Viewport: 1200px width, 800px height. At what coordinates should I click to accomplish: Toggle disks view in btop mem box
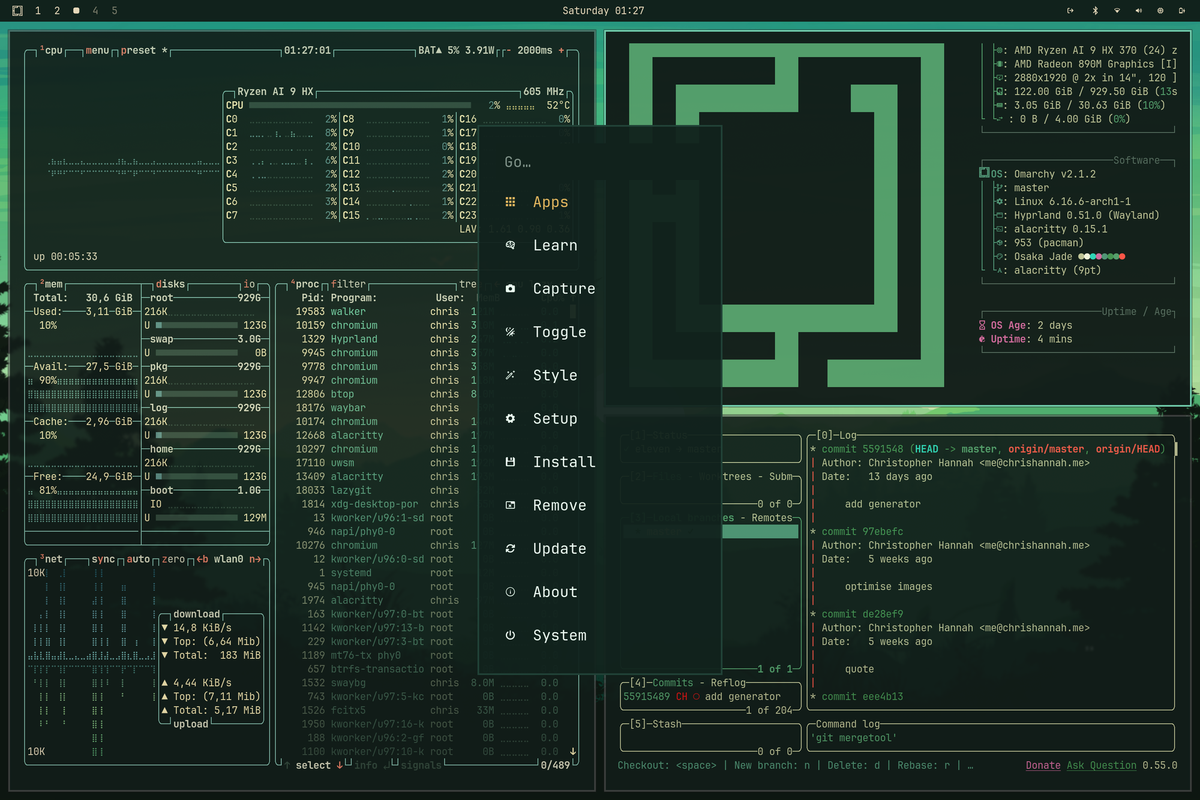(172, 284)
